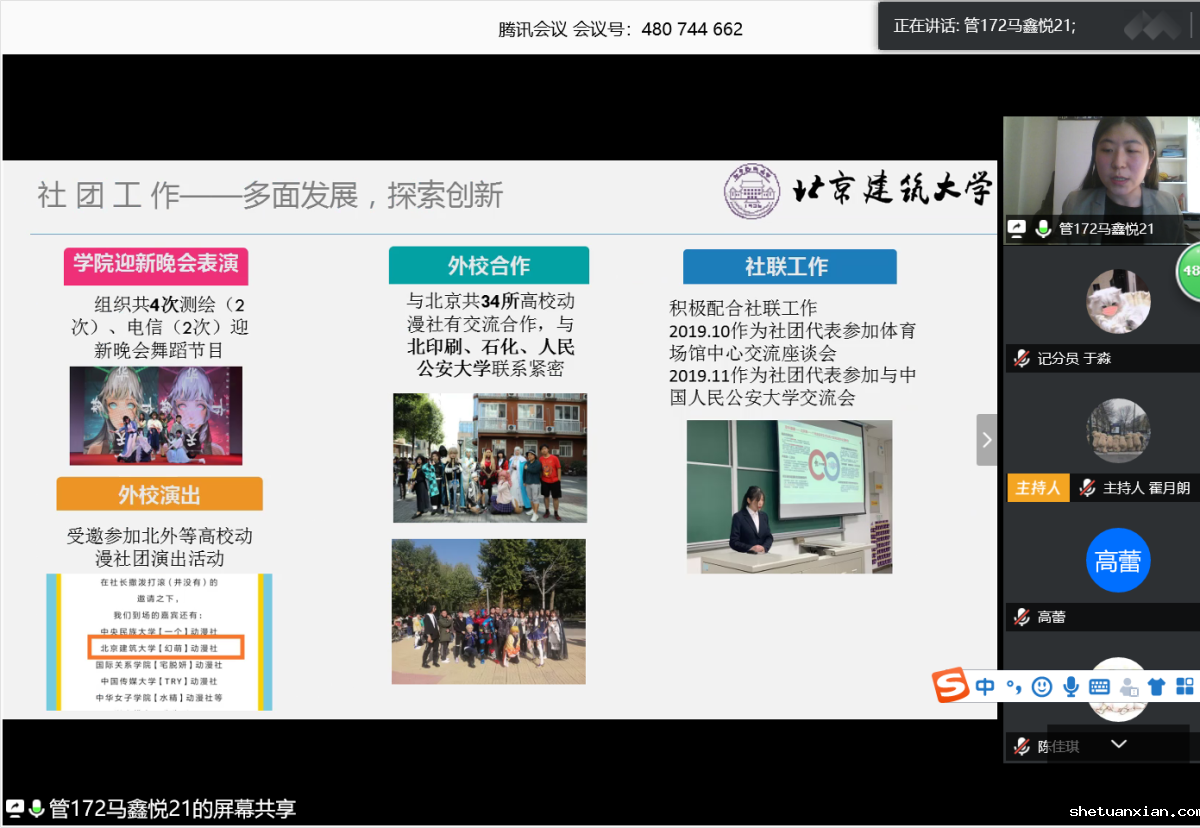
Task: Open the Sogou emoji smiley panel
Action: pyautogui.click(x=1042, y=687)
